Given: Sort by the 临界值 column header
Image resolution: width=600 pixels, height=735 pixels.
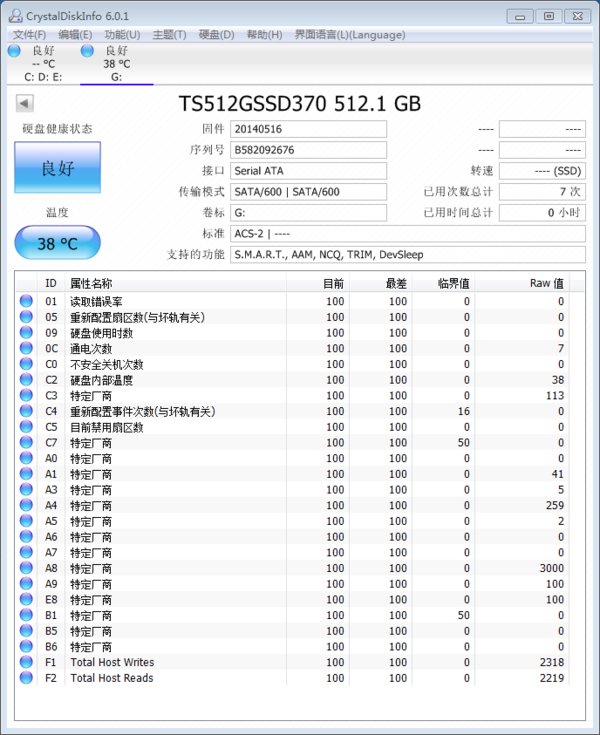Looking at the screenshot, I should click(x=443, y=283).
